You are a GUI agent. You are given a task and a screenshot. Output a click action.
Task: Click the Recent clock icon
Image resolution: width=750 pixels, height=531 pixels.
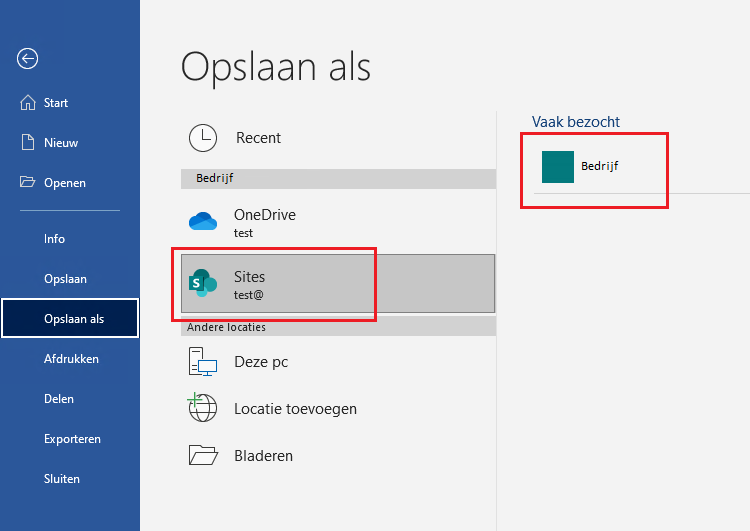pos(203,138)
